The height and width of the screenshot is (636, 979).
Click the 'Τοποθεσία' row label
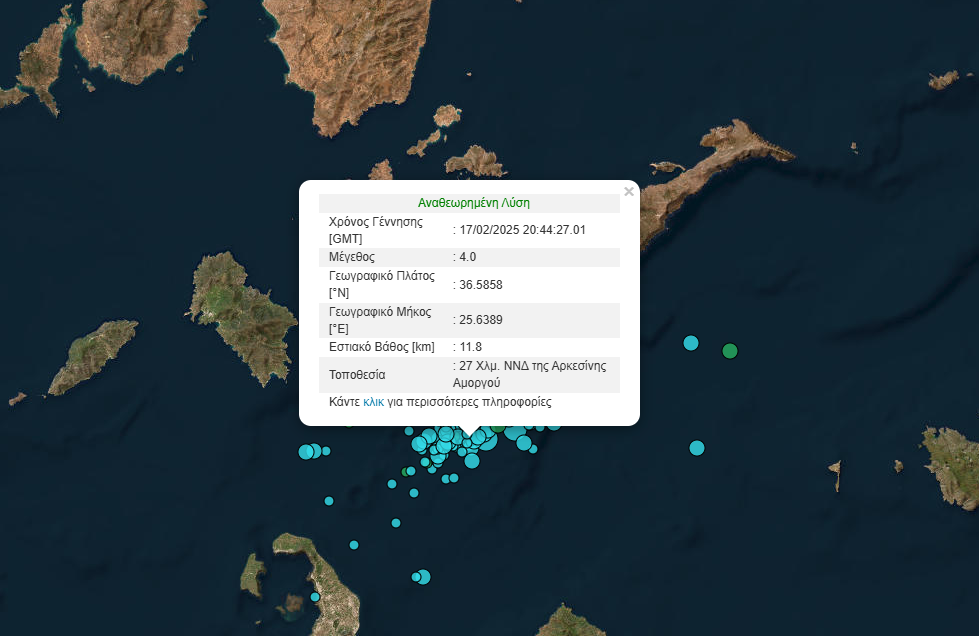coord(357,375)
